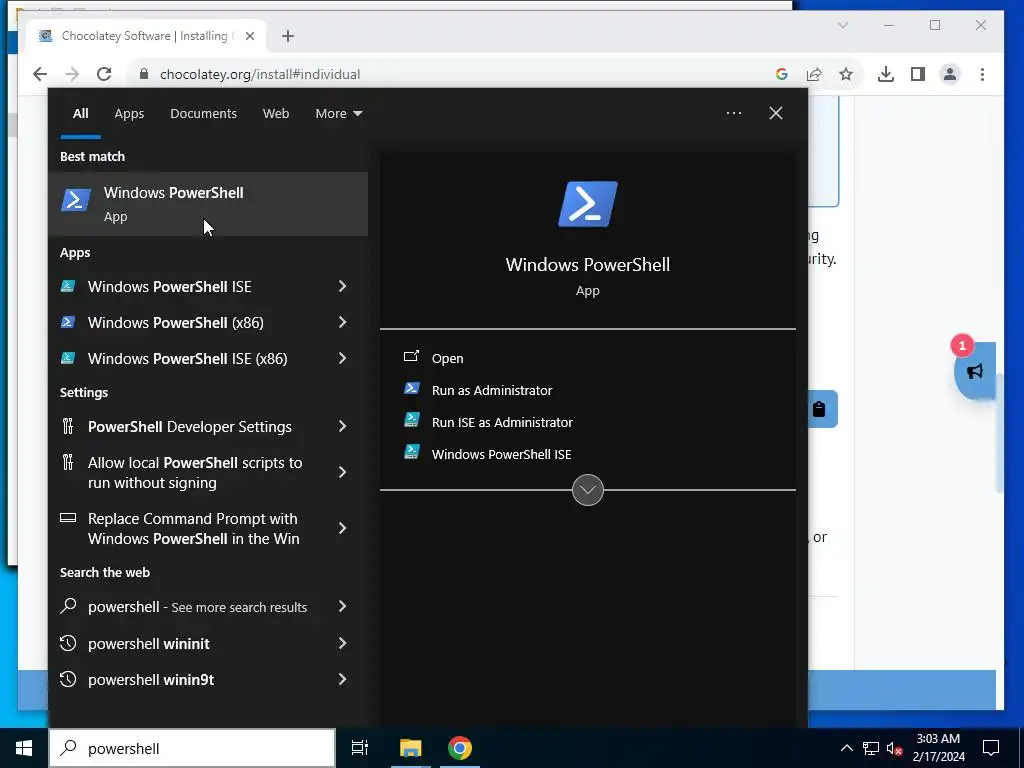The height and width of the screenshot is (768, 1024).
Task: Toggle Chrome side panel
Action: coord(918,74)
